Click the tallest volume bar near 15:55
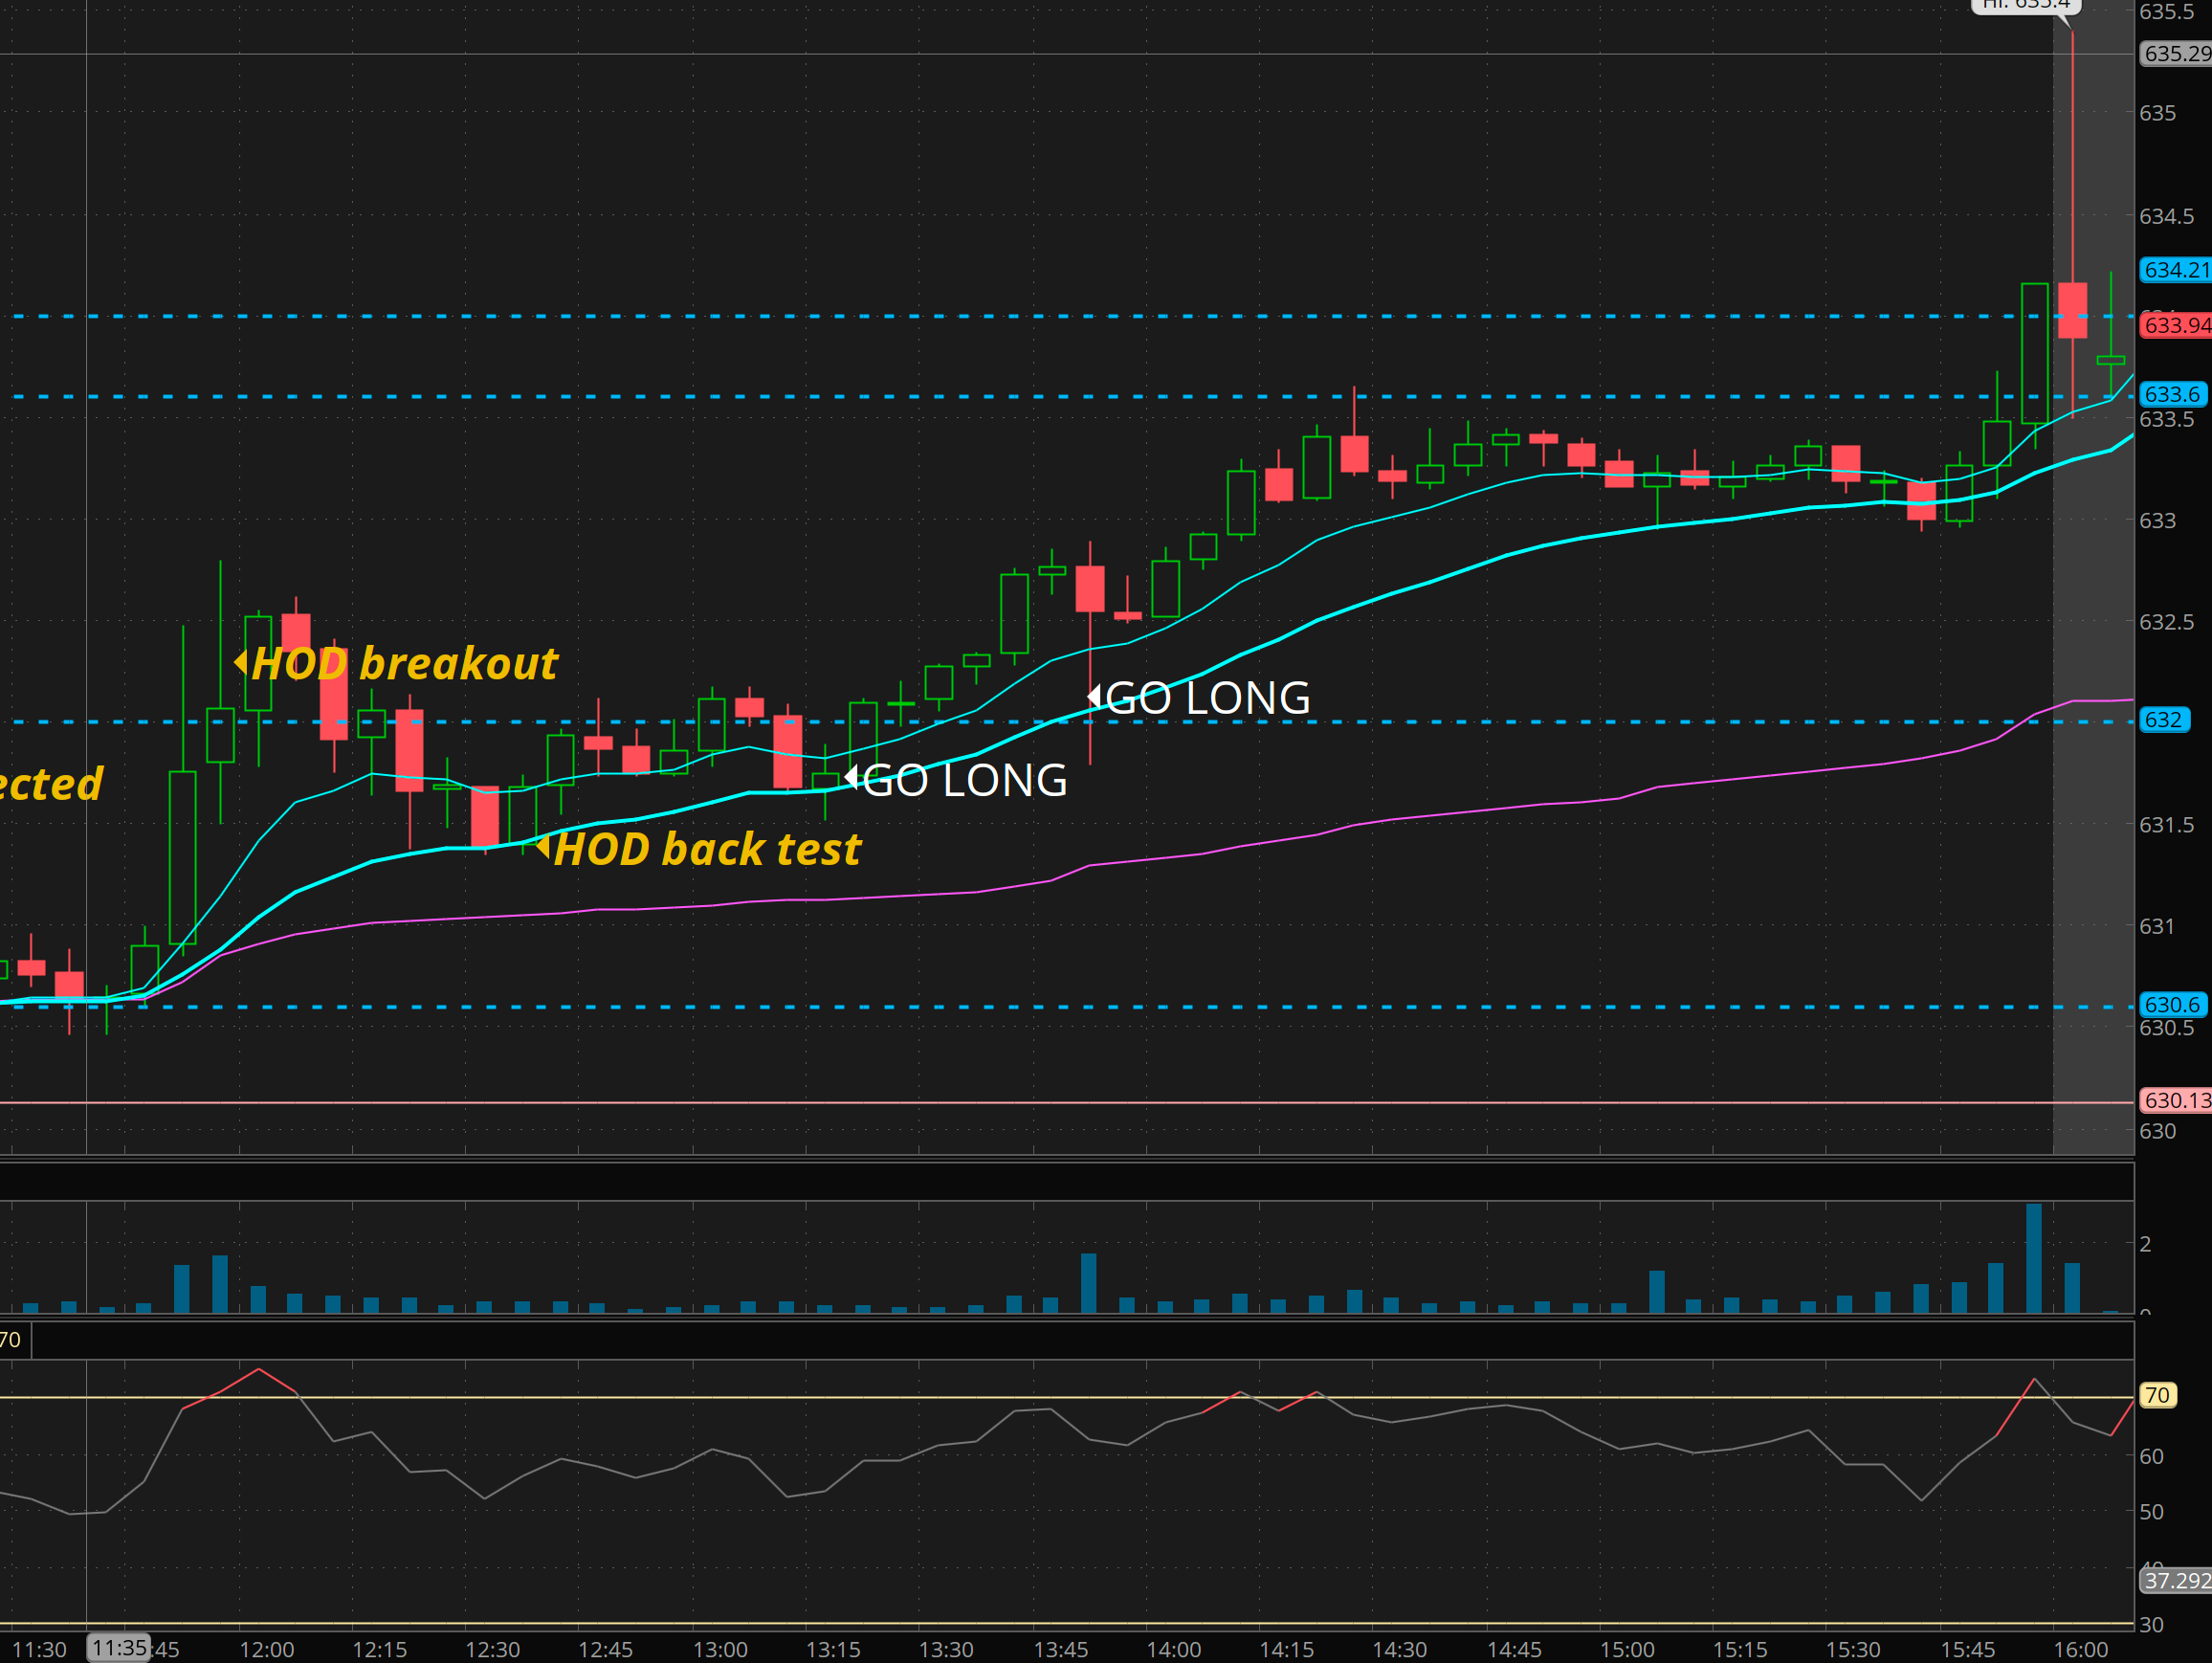The width and height of the screenshot is (2212, 1663). click(2033, 1258)
